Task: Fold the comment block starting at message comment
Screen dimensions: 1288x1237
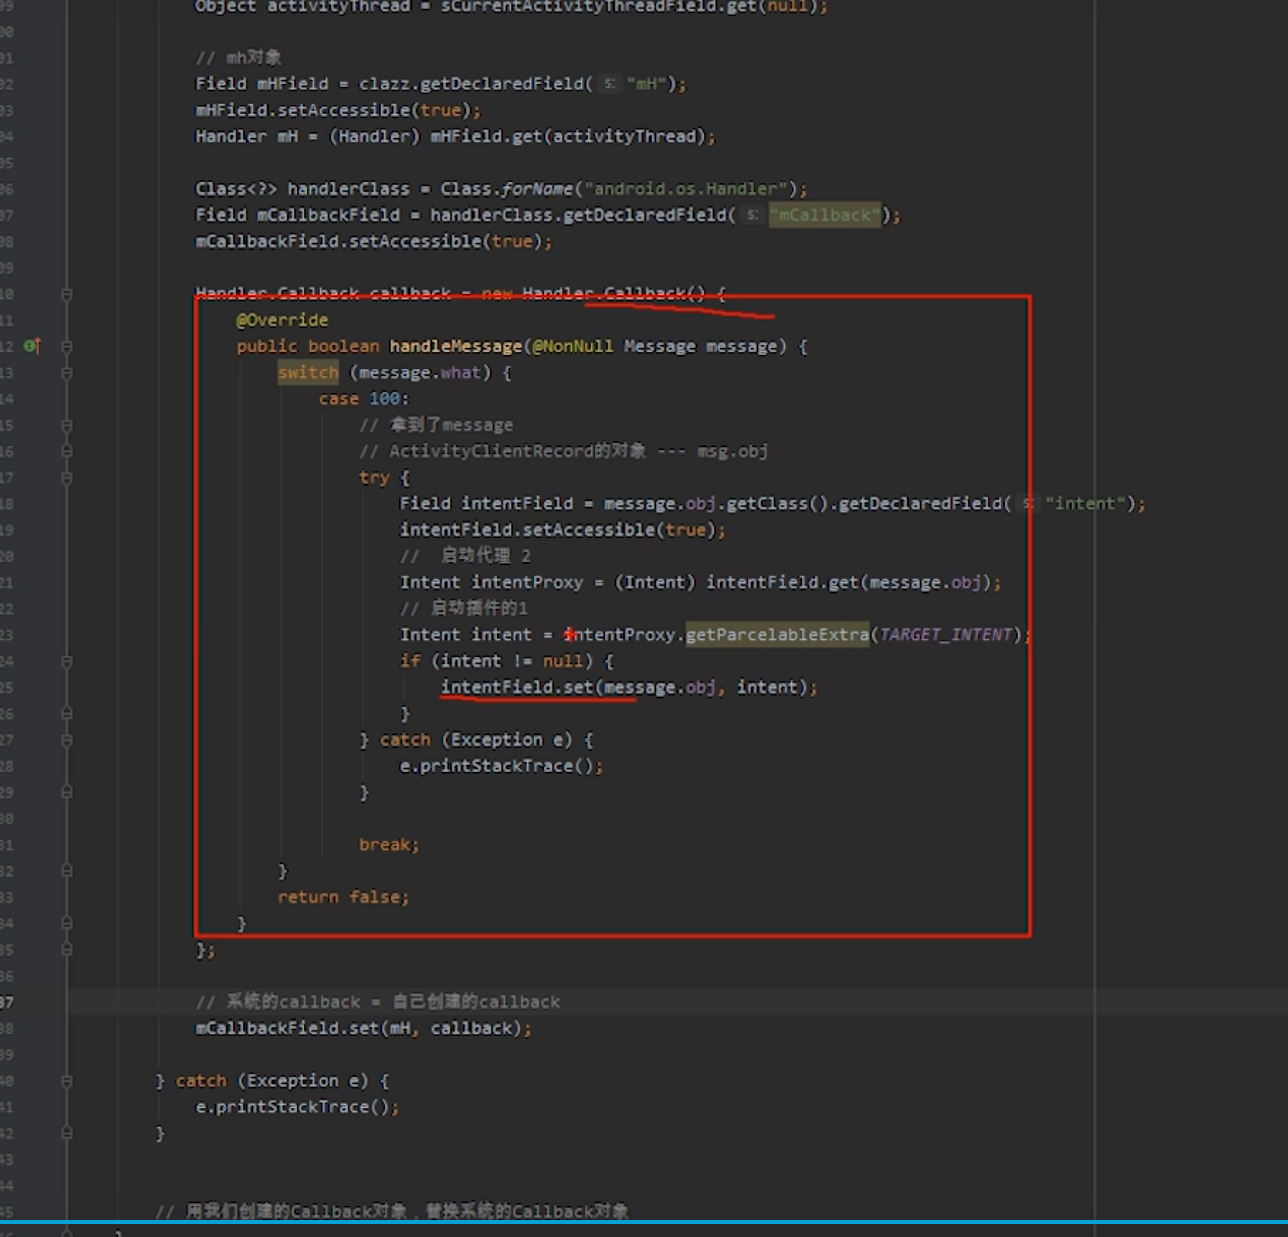Action: (x=67, y=425)
